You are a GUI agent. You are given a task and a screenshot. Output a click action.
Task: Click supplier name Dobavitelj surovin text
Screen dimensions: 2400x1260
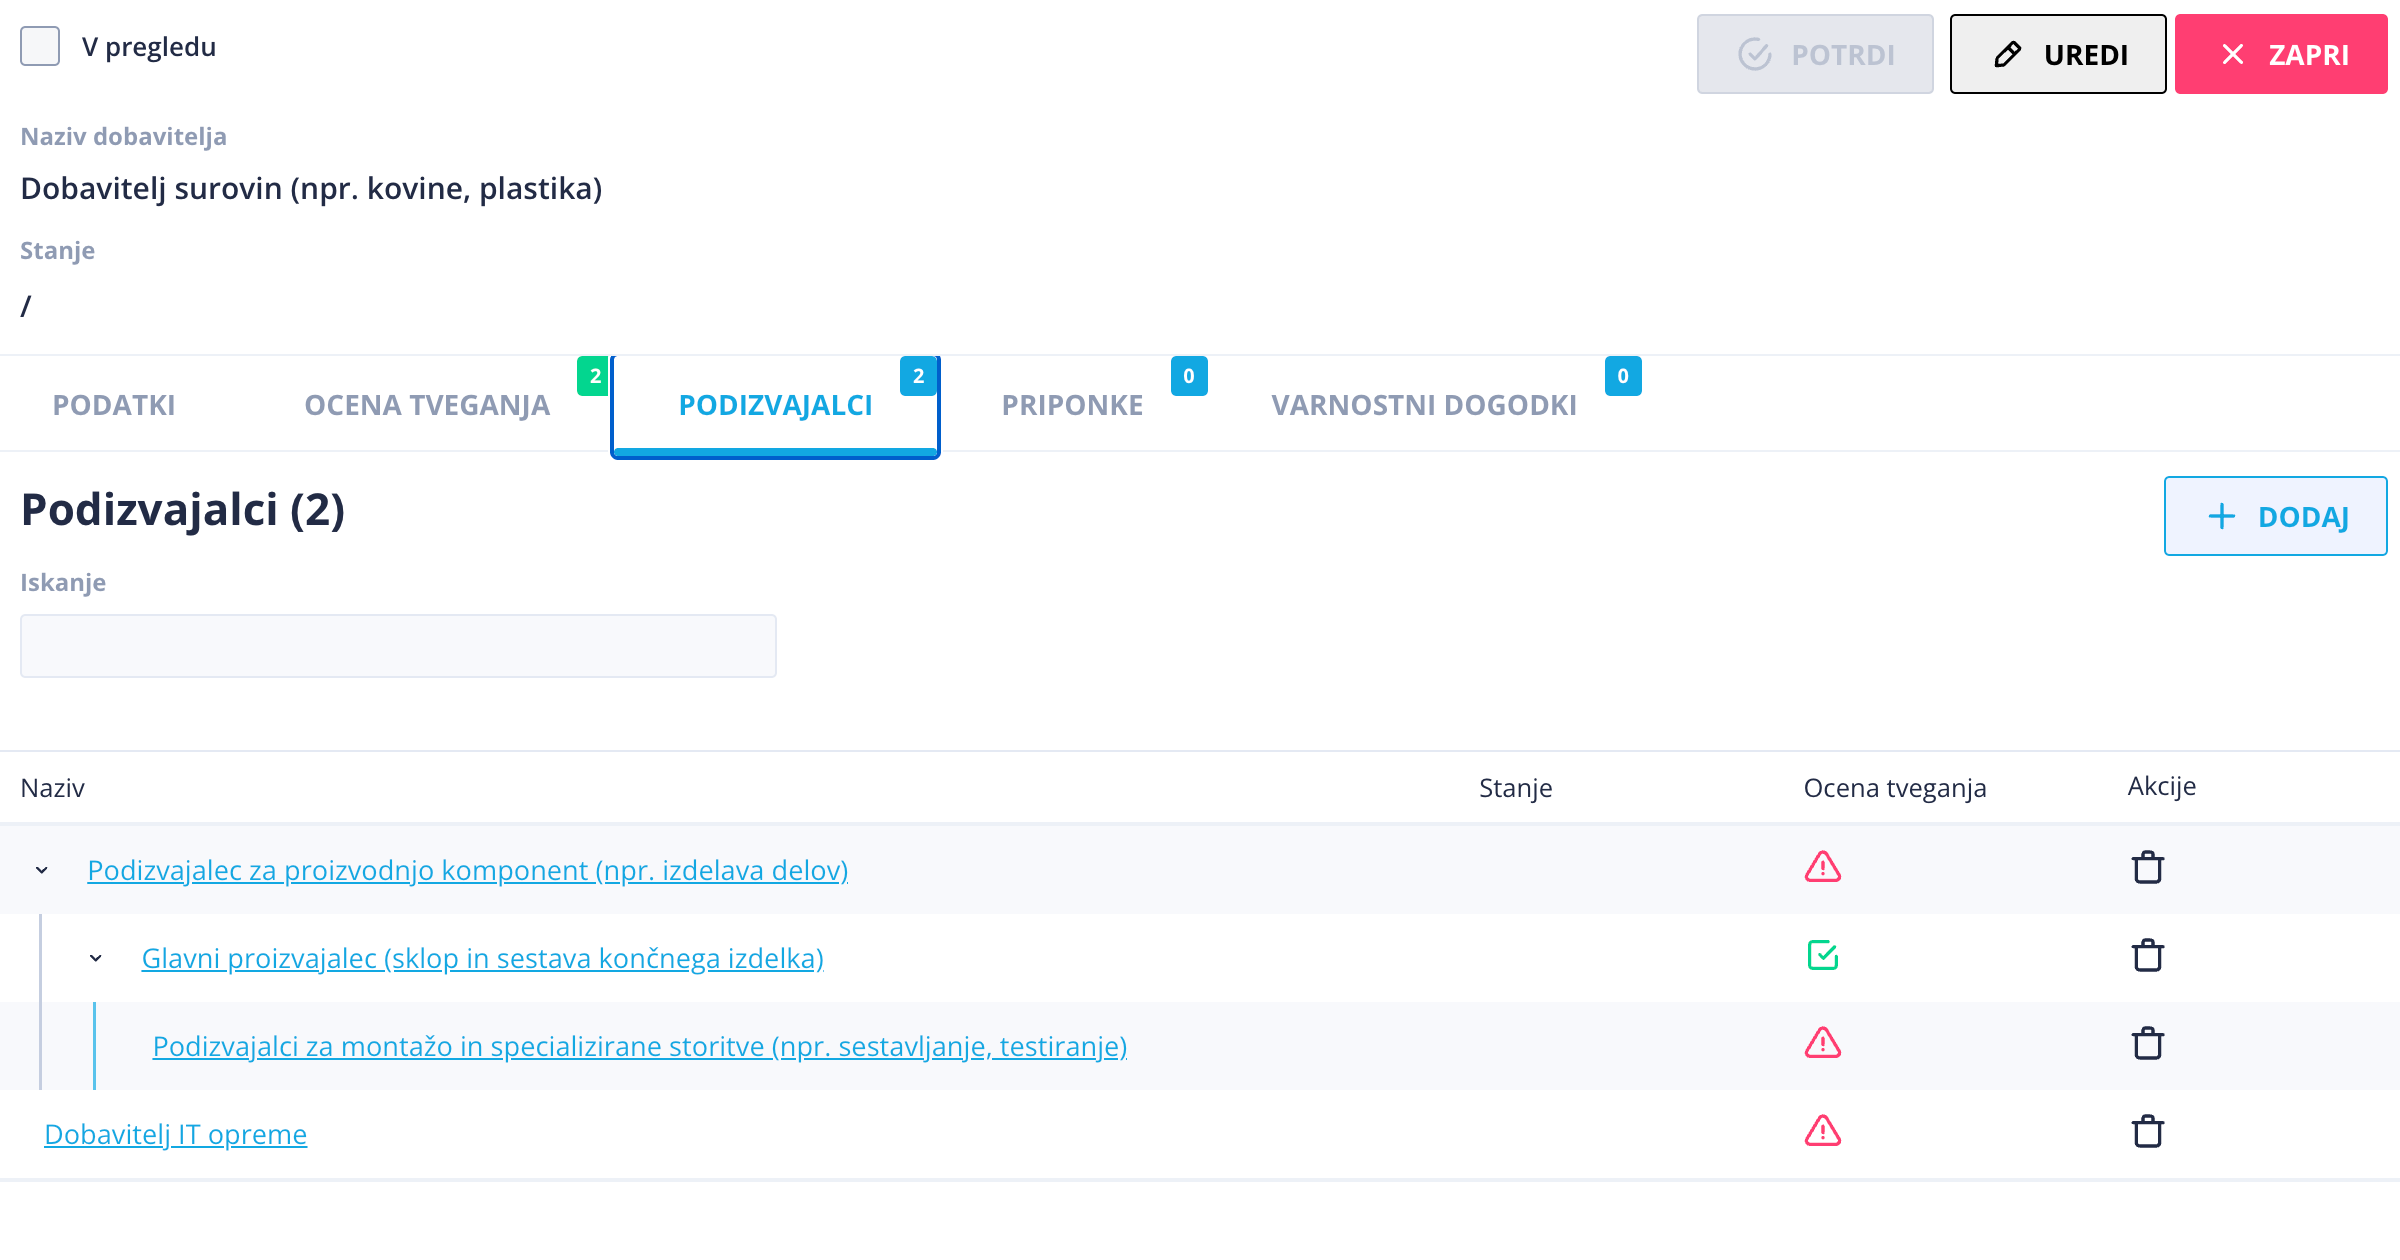[311, 188]
